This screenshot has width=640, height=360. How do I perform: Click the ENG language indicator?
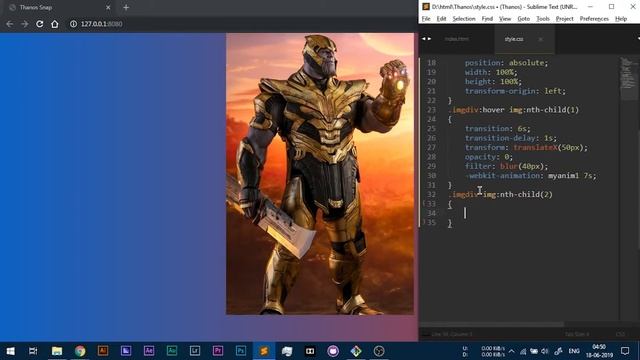(574, 351)
